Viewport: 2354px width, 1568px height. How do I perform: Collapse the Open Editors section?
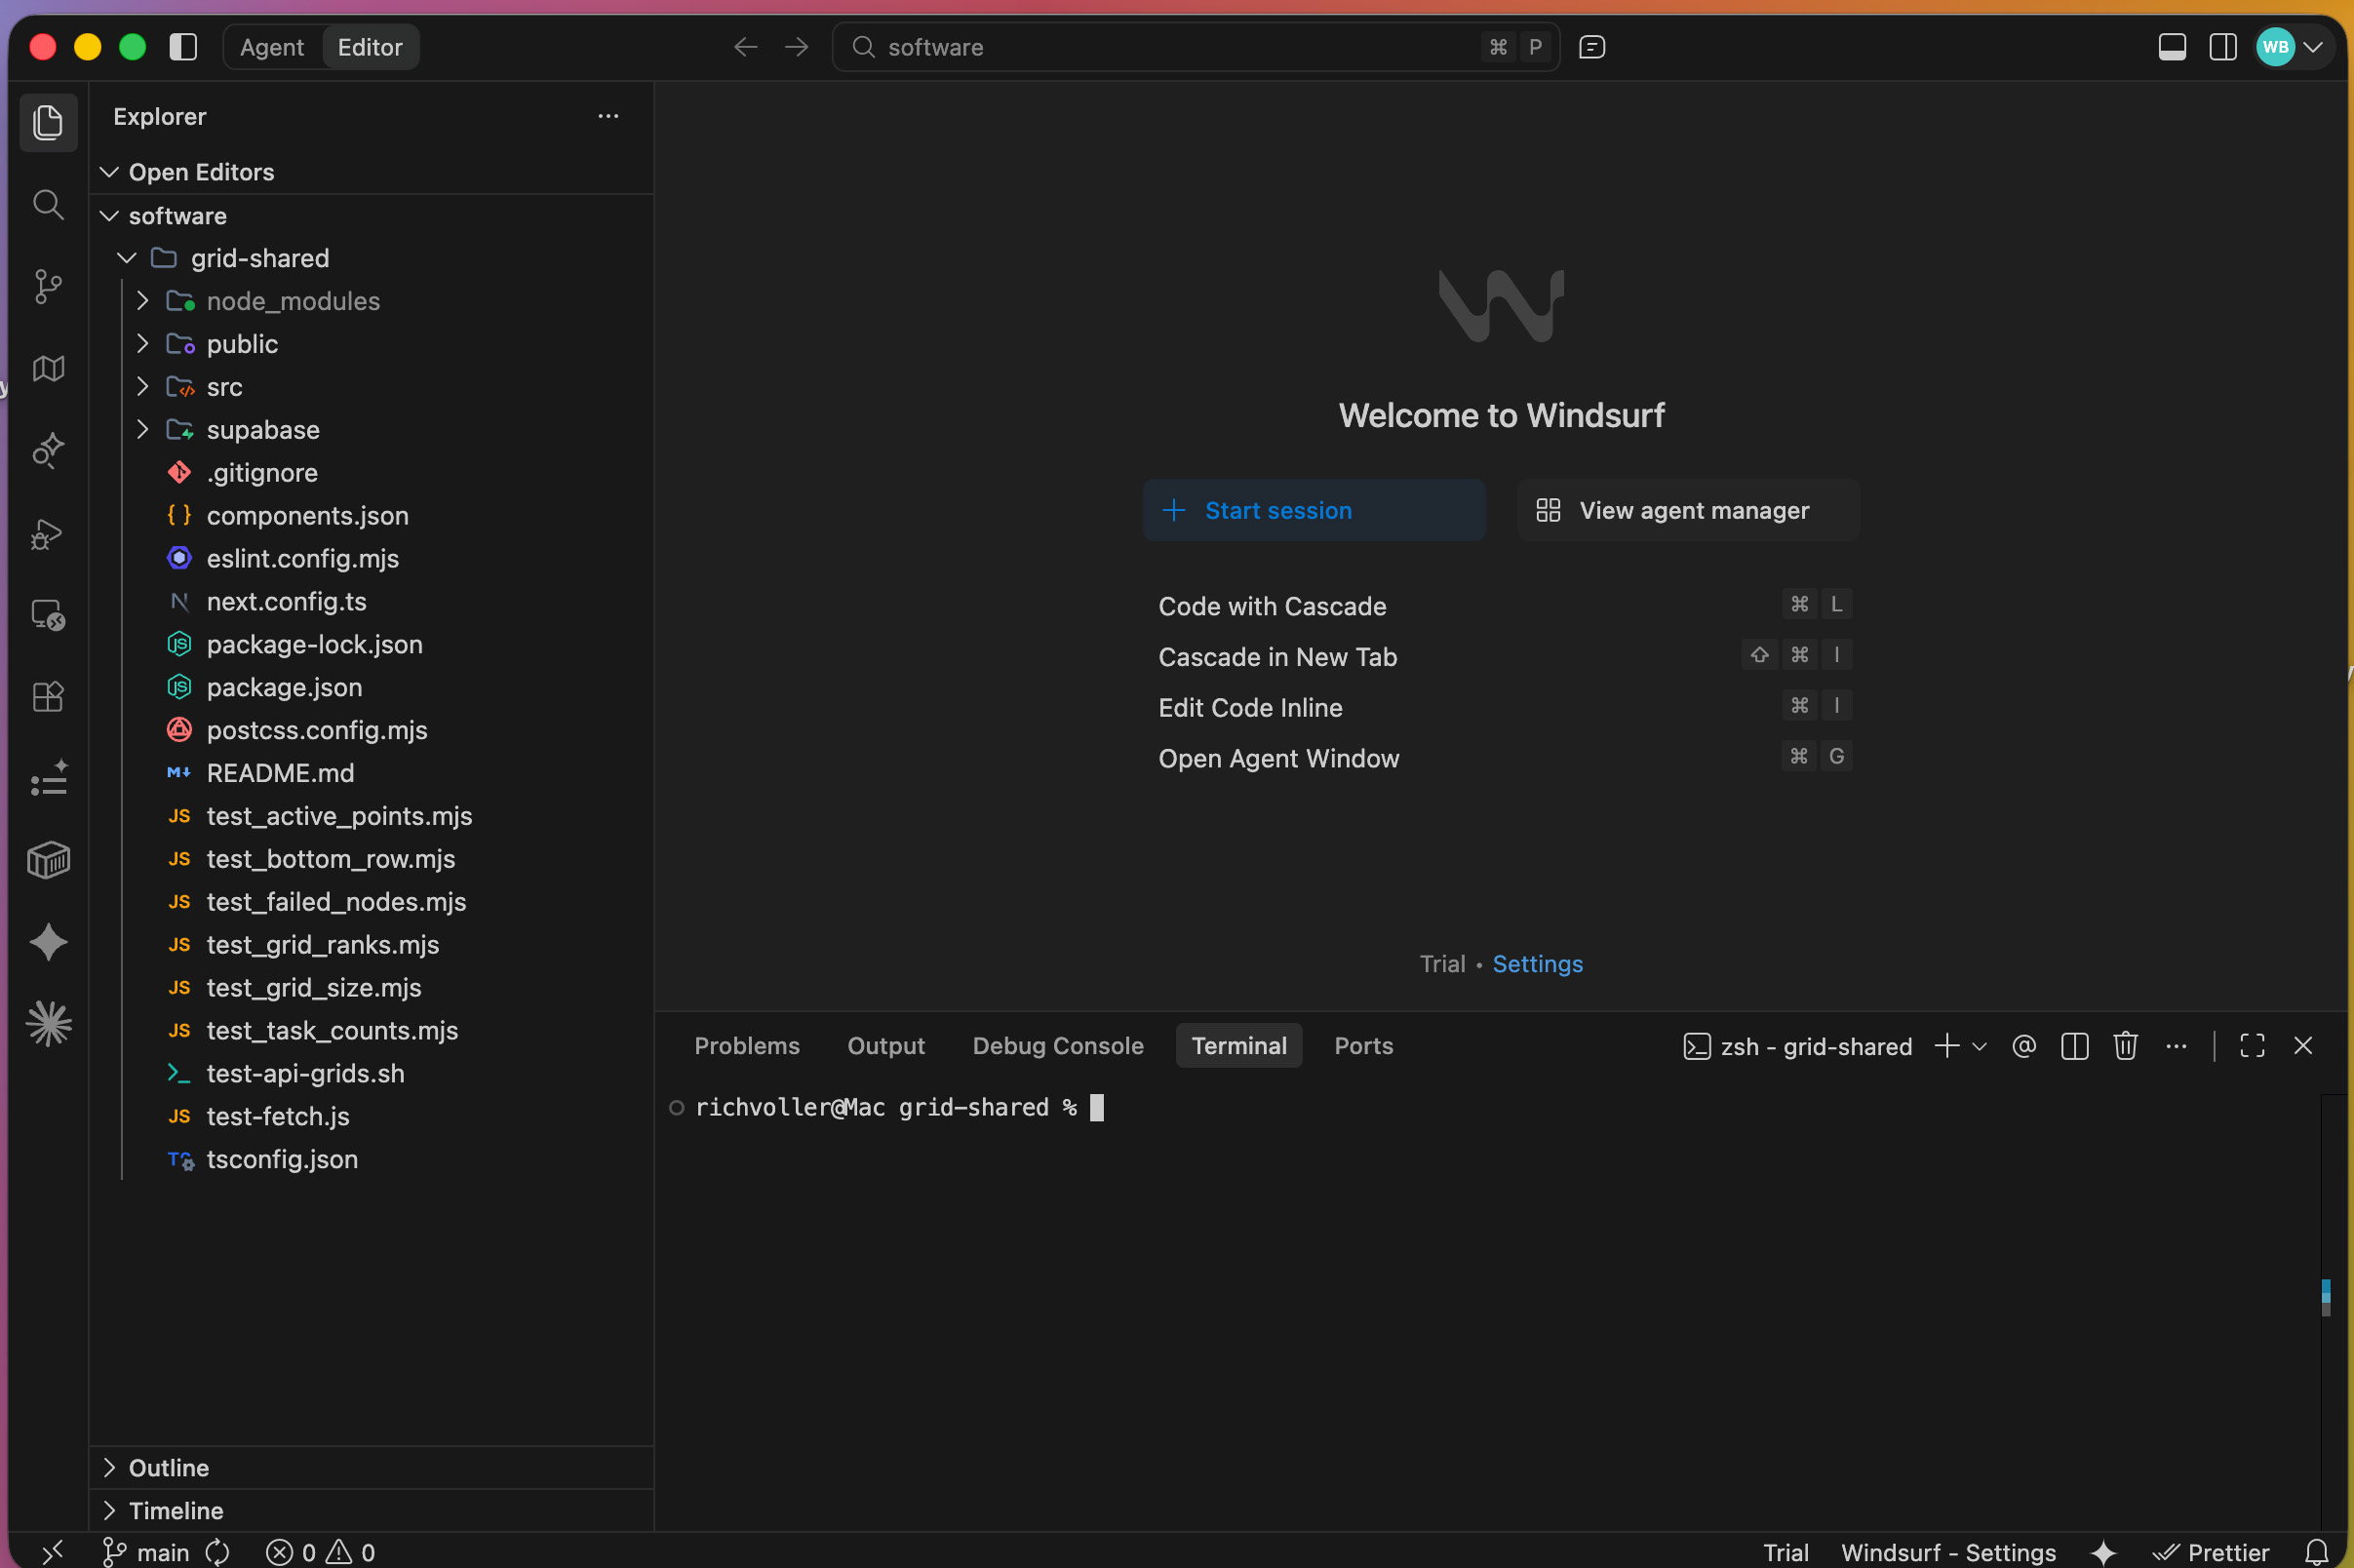[110, 172]
